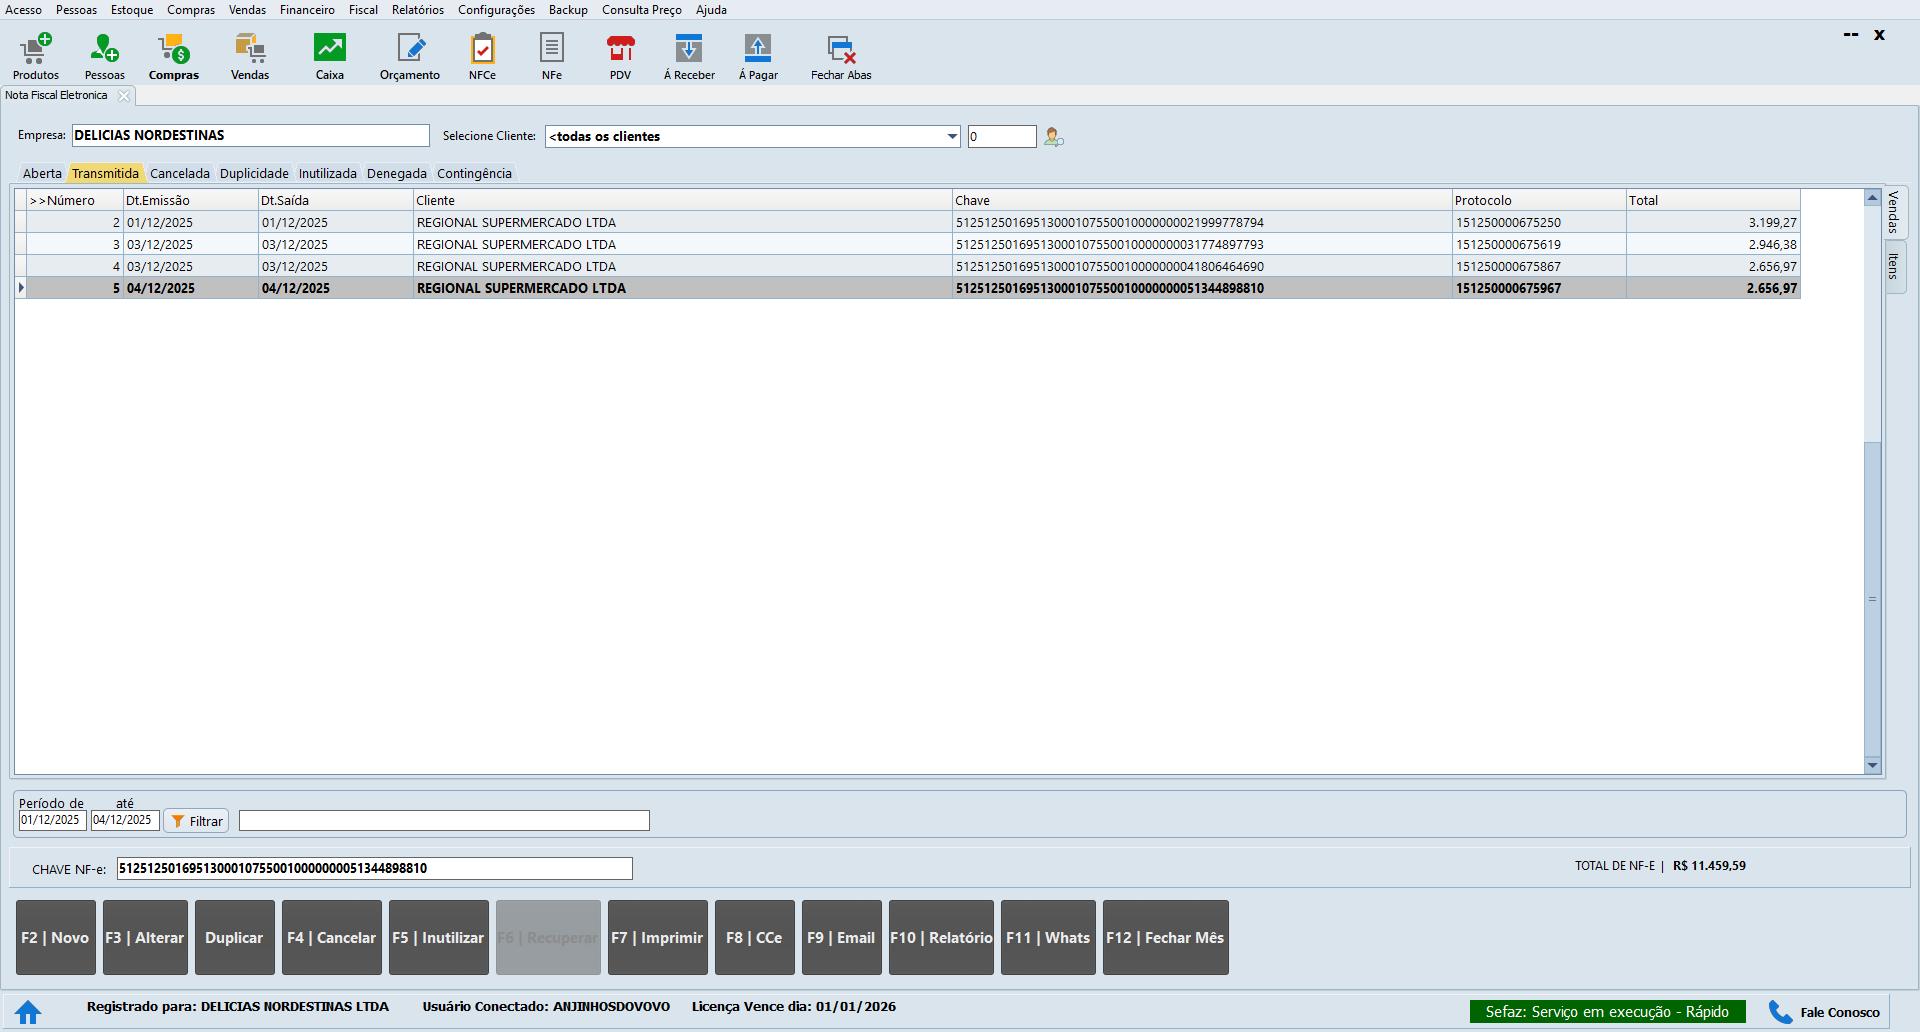1920x1032 pixels.
Task: Open the Financeiro menu
Action: point(307,10)
